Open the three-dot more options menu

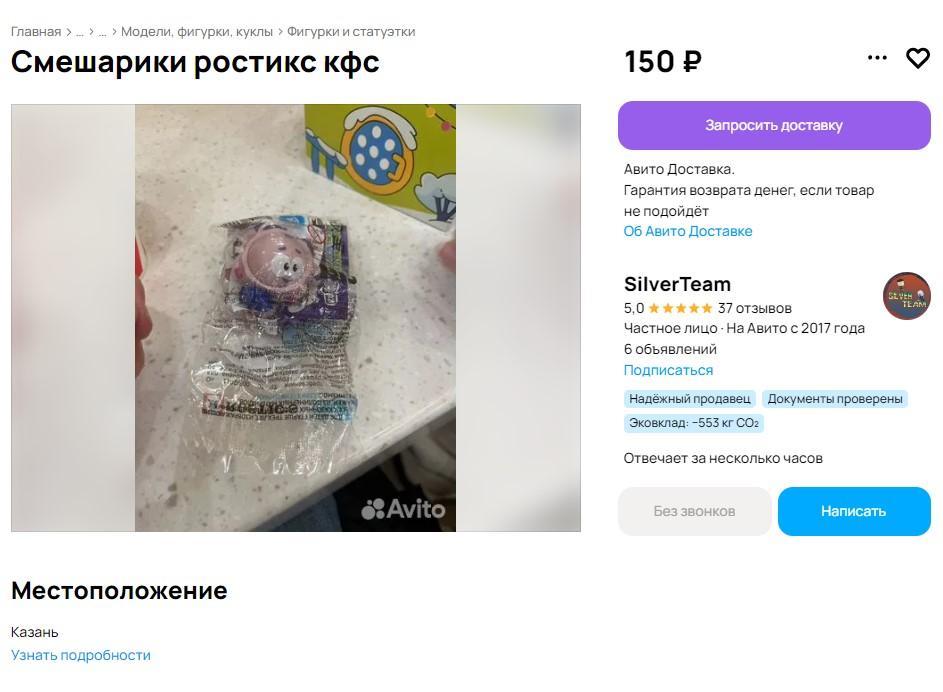point(877,58)
